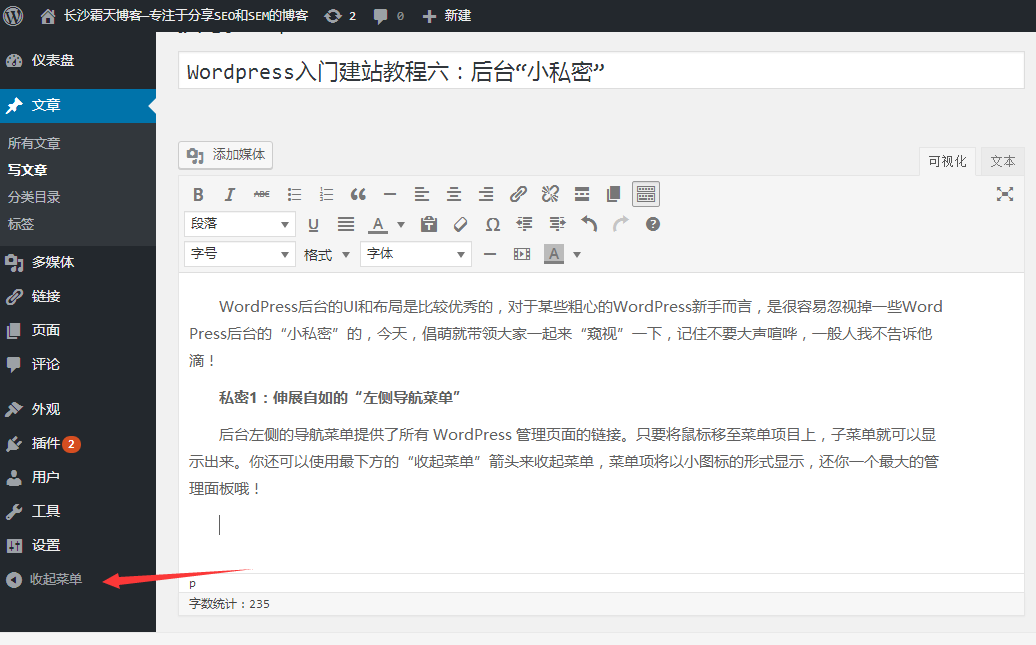The image size is (1036, 645).
Task: Switch to the 可视化 visual editor tab
Action: click(x=947, y=161)
